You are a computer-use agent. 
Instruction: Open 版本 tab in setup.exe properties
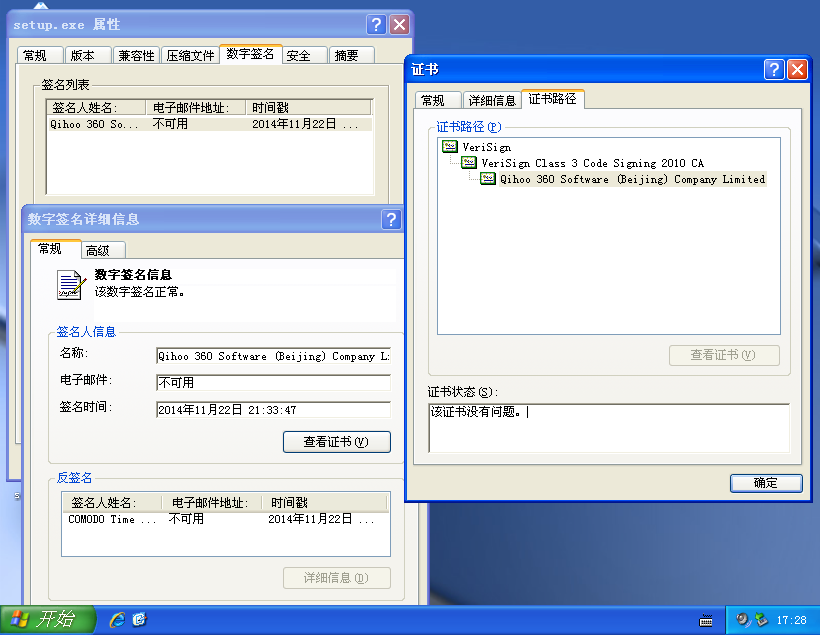[x=89, y=55]
